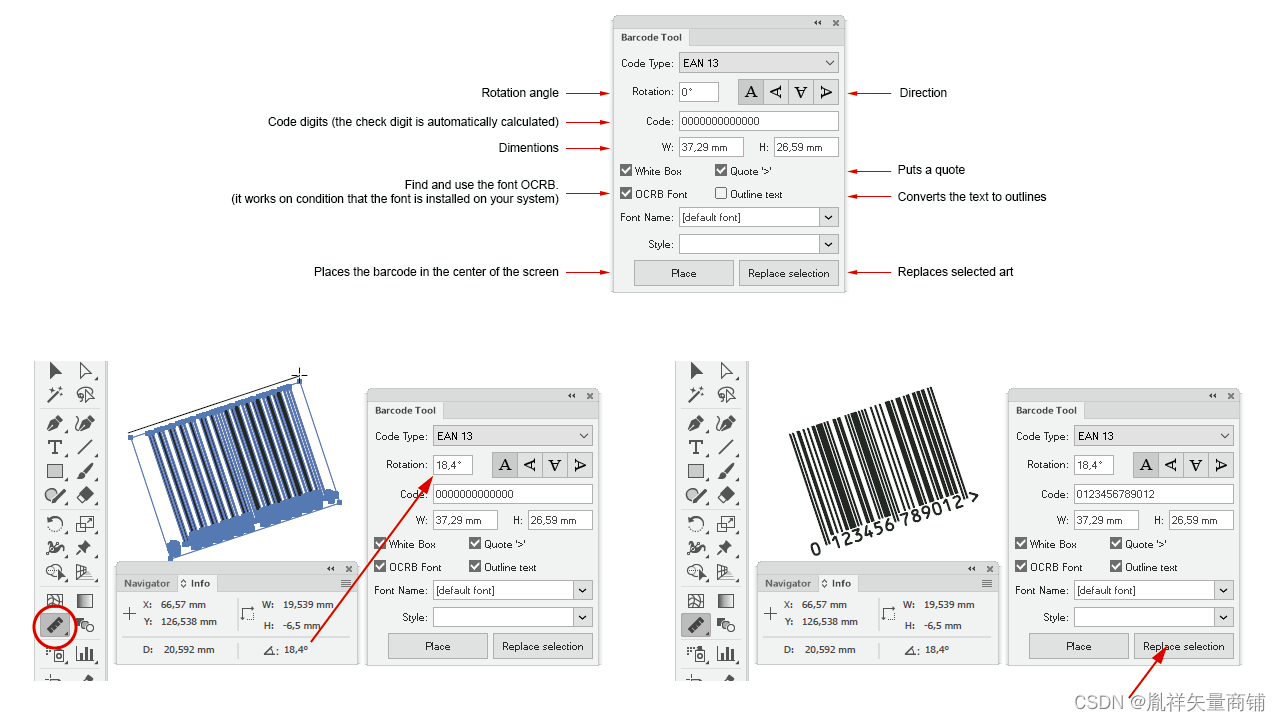This screenshot has width=1281, height=721.
Task: Open Code Type dropdown in the 0° rotation panel
Action: [x=758, y=63]
